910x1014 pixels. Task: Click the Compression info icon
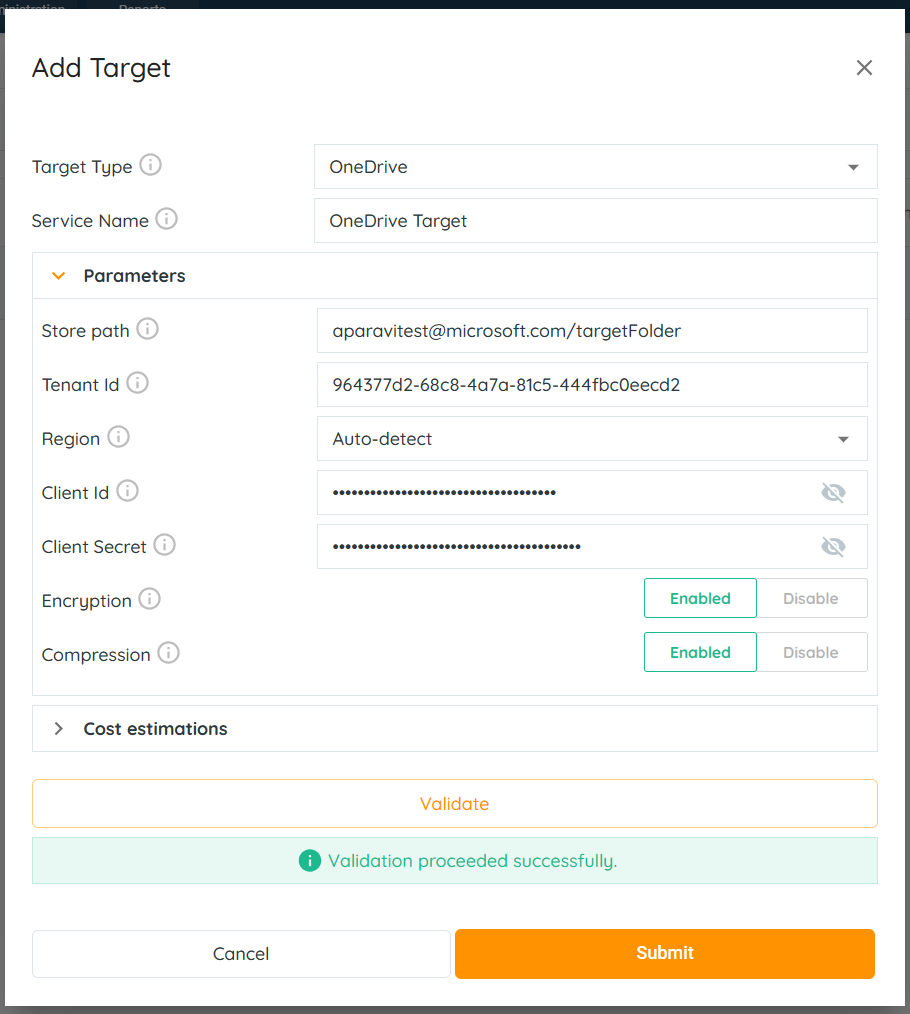pyautogui.click(x=168, y=653)
